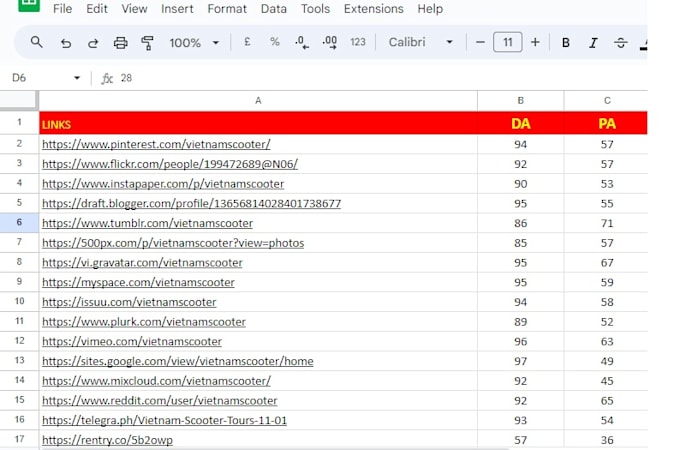Select the LINKS header cell
The width and height of the screenshot is (680, 450).
[x=258, y=123]
